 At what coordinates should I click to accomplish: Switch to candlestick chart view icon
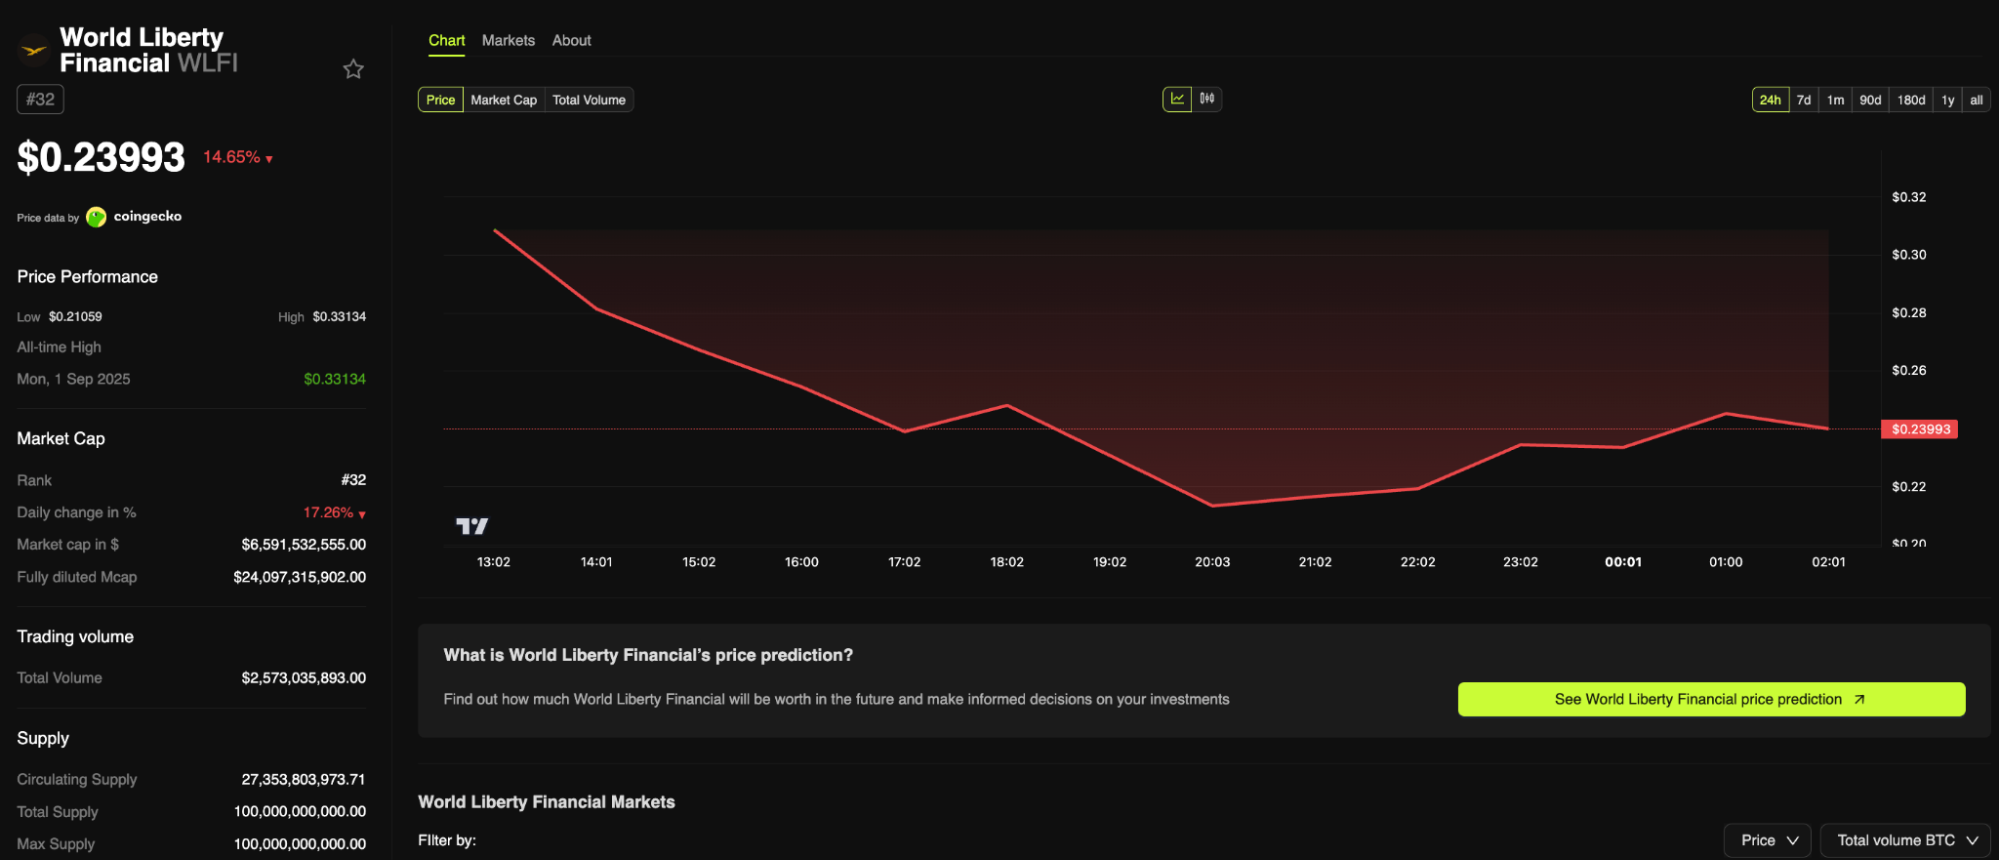coord(1207,99)
